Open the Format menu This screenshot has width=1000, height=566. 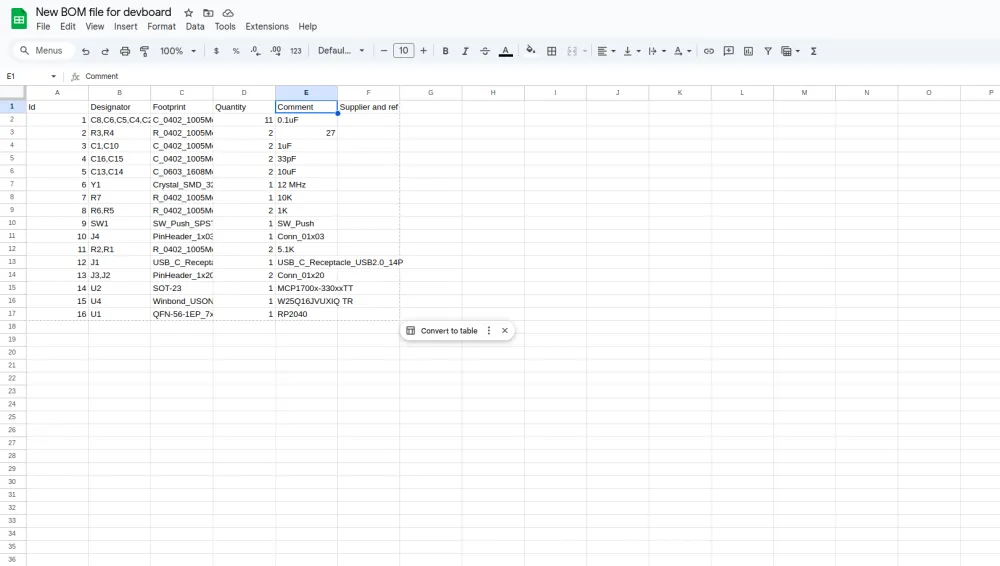(x=161, y=27)
